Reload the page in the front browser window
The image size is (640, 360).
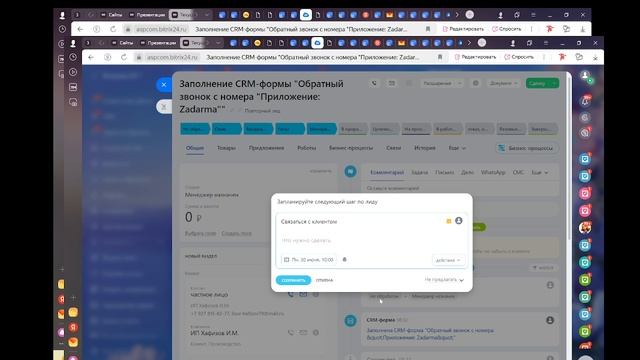[124, 57]
